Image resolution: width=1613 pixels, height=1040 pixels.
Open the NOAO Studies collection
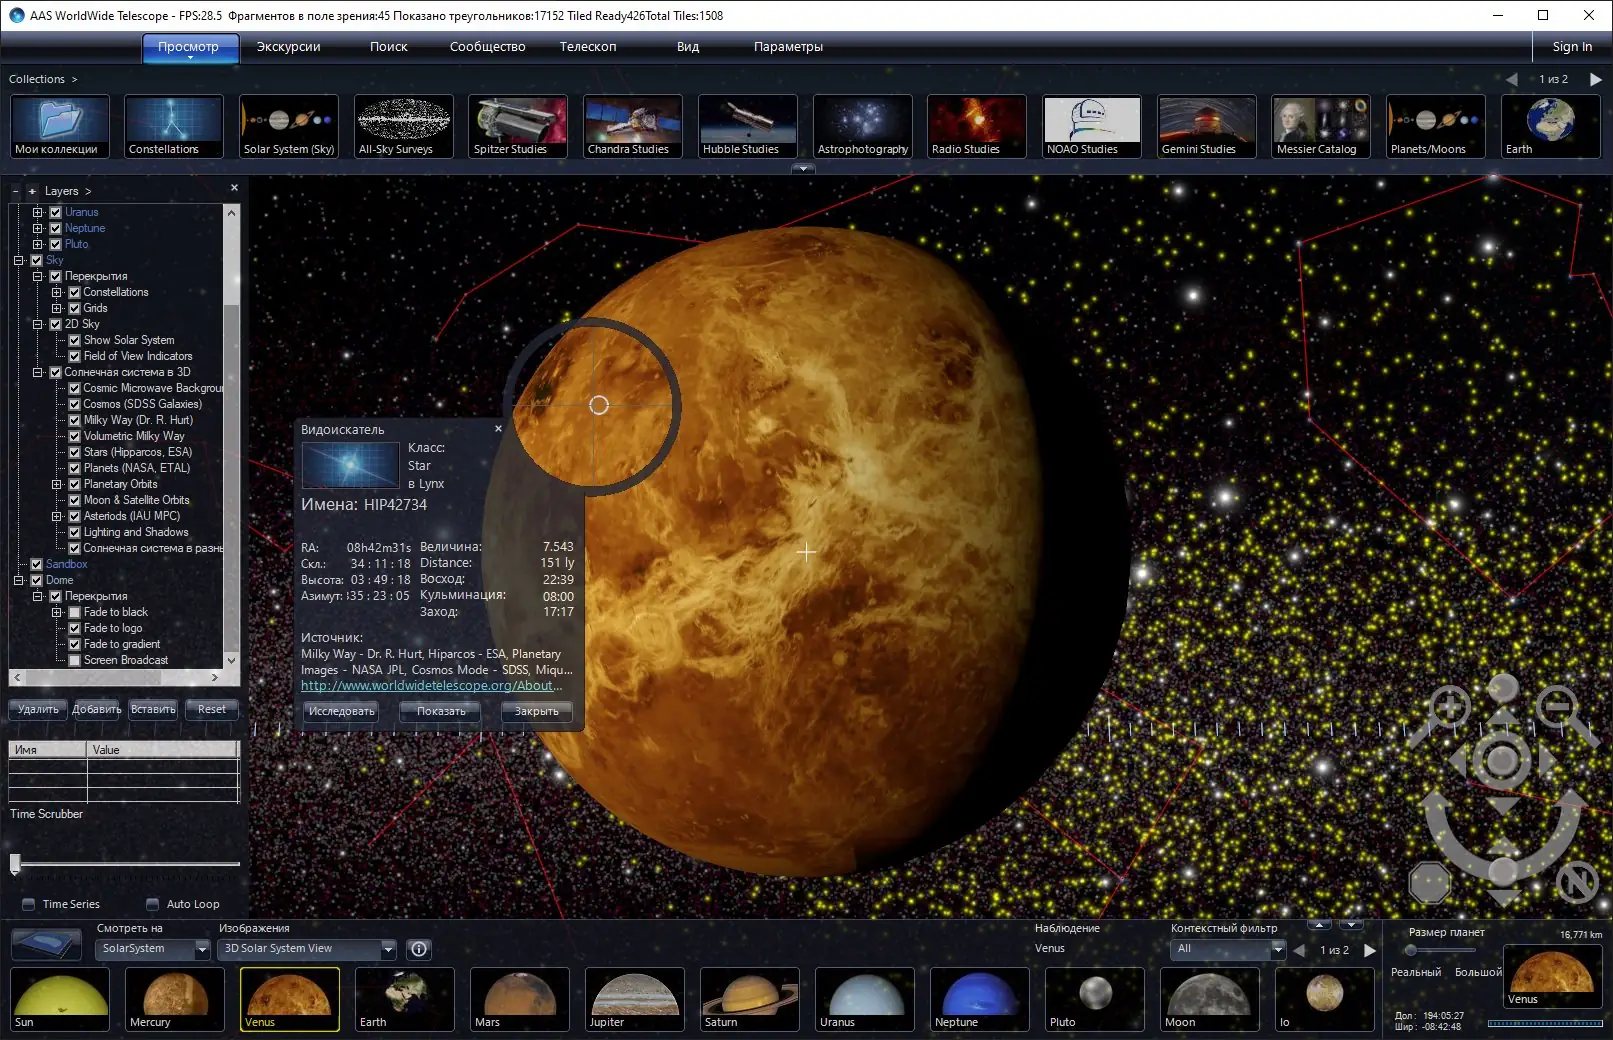coord(1092,126)
